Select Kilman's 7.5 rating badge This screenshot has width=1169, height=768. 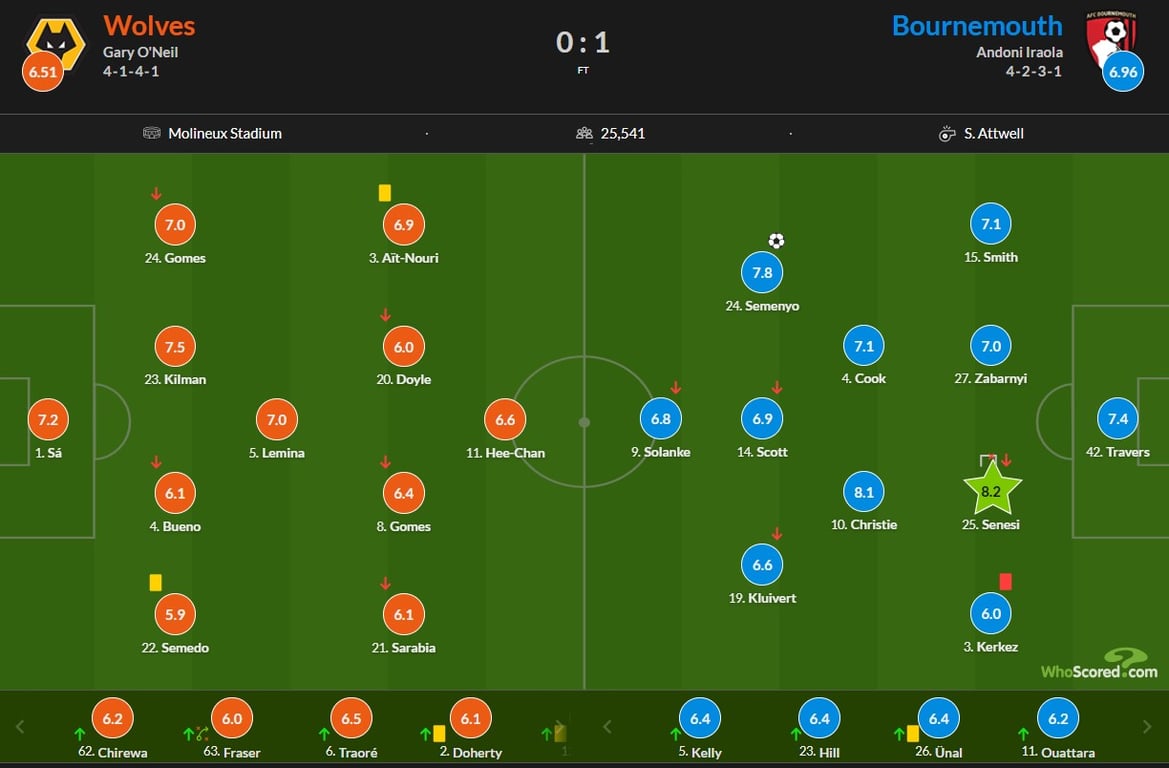pos(175,347)
